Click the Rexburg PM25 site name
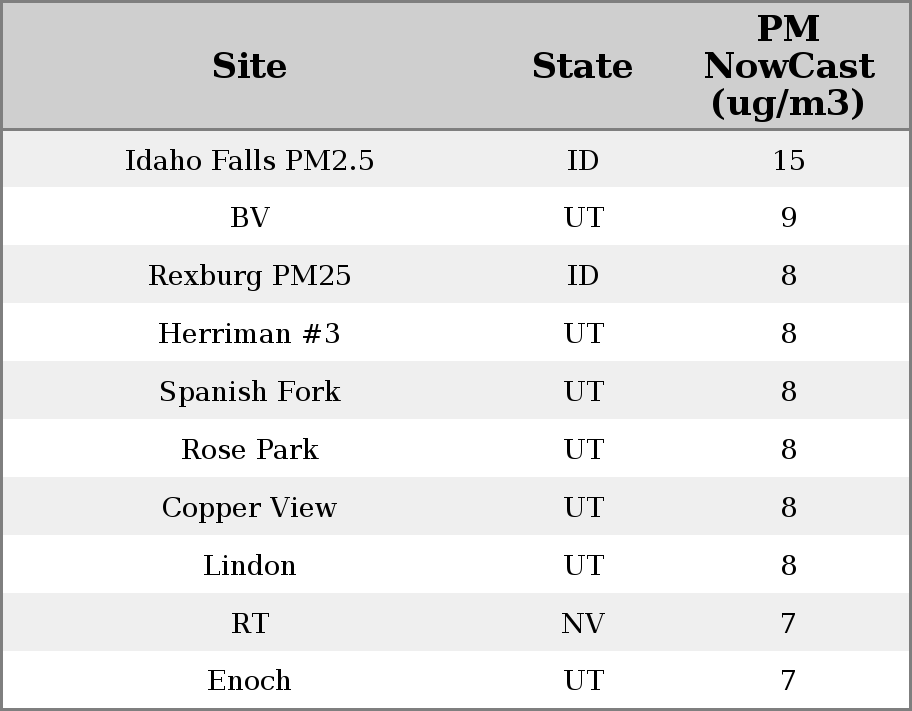This screenshot has height=711, width=912. (x=249, y=276)
